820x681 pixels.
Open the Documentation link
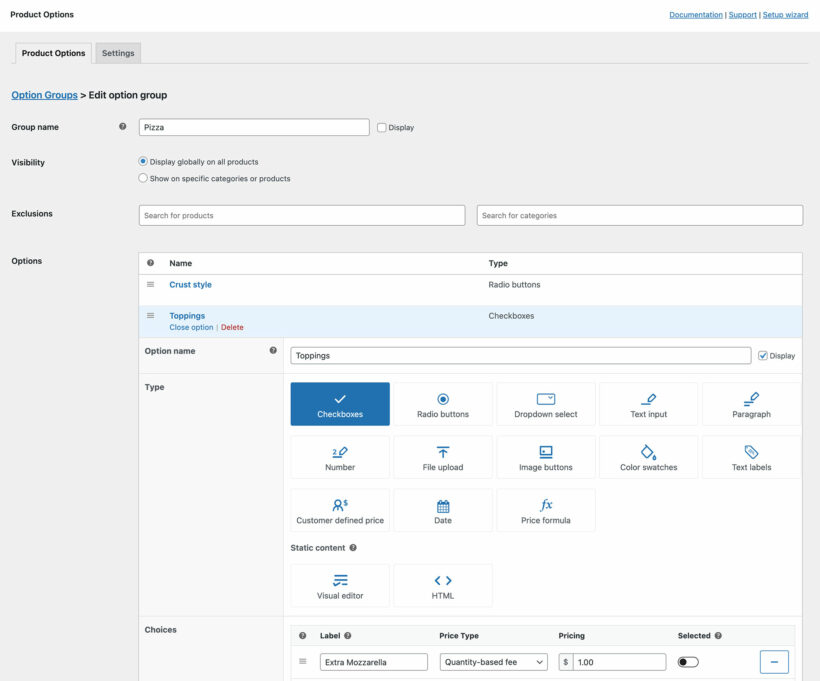coord(698,14)
